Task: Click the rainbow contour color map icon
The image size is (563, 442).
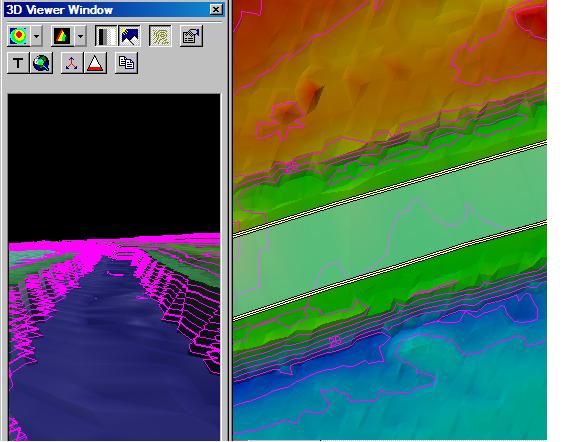Action: [x=18, y=36]
